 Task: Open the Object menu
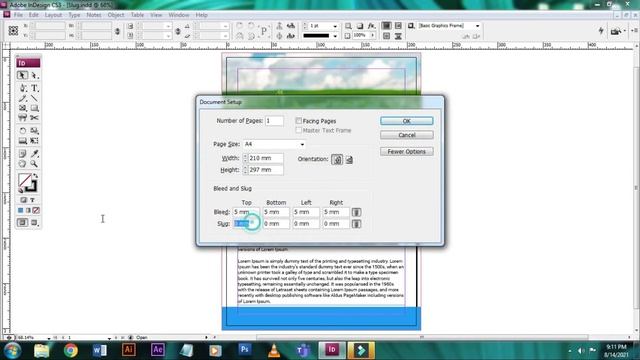click(116, 15)
